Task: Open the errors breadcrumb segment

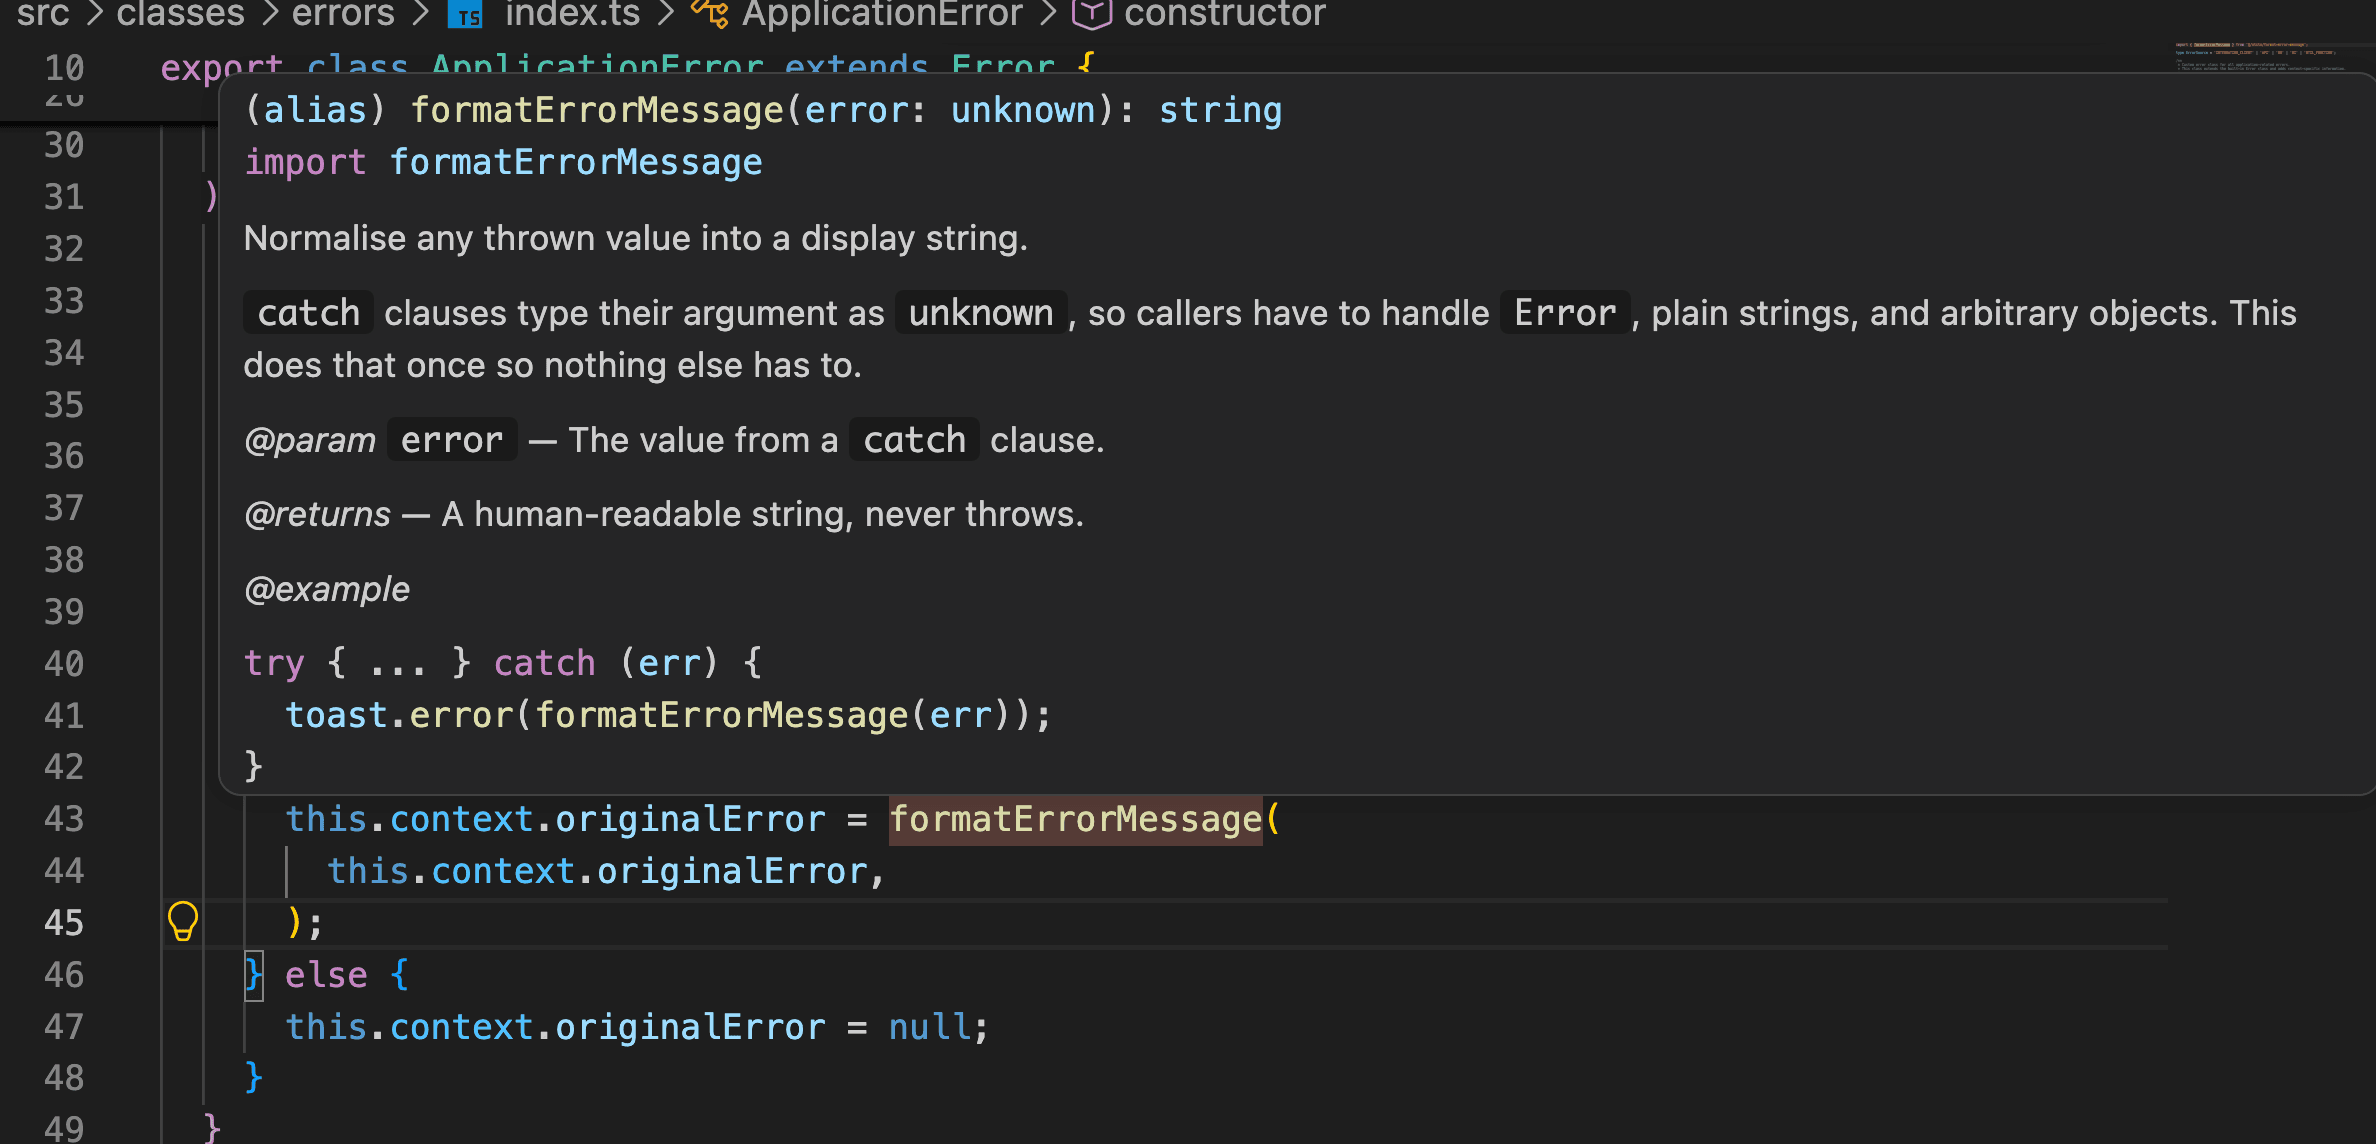Action: 343,14
